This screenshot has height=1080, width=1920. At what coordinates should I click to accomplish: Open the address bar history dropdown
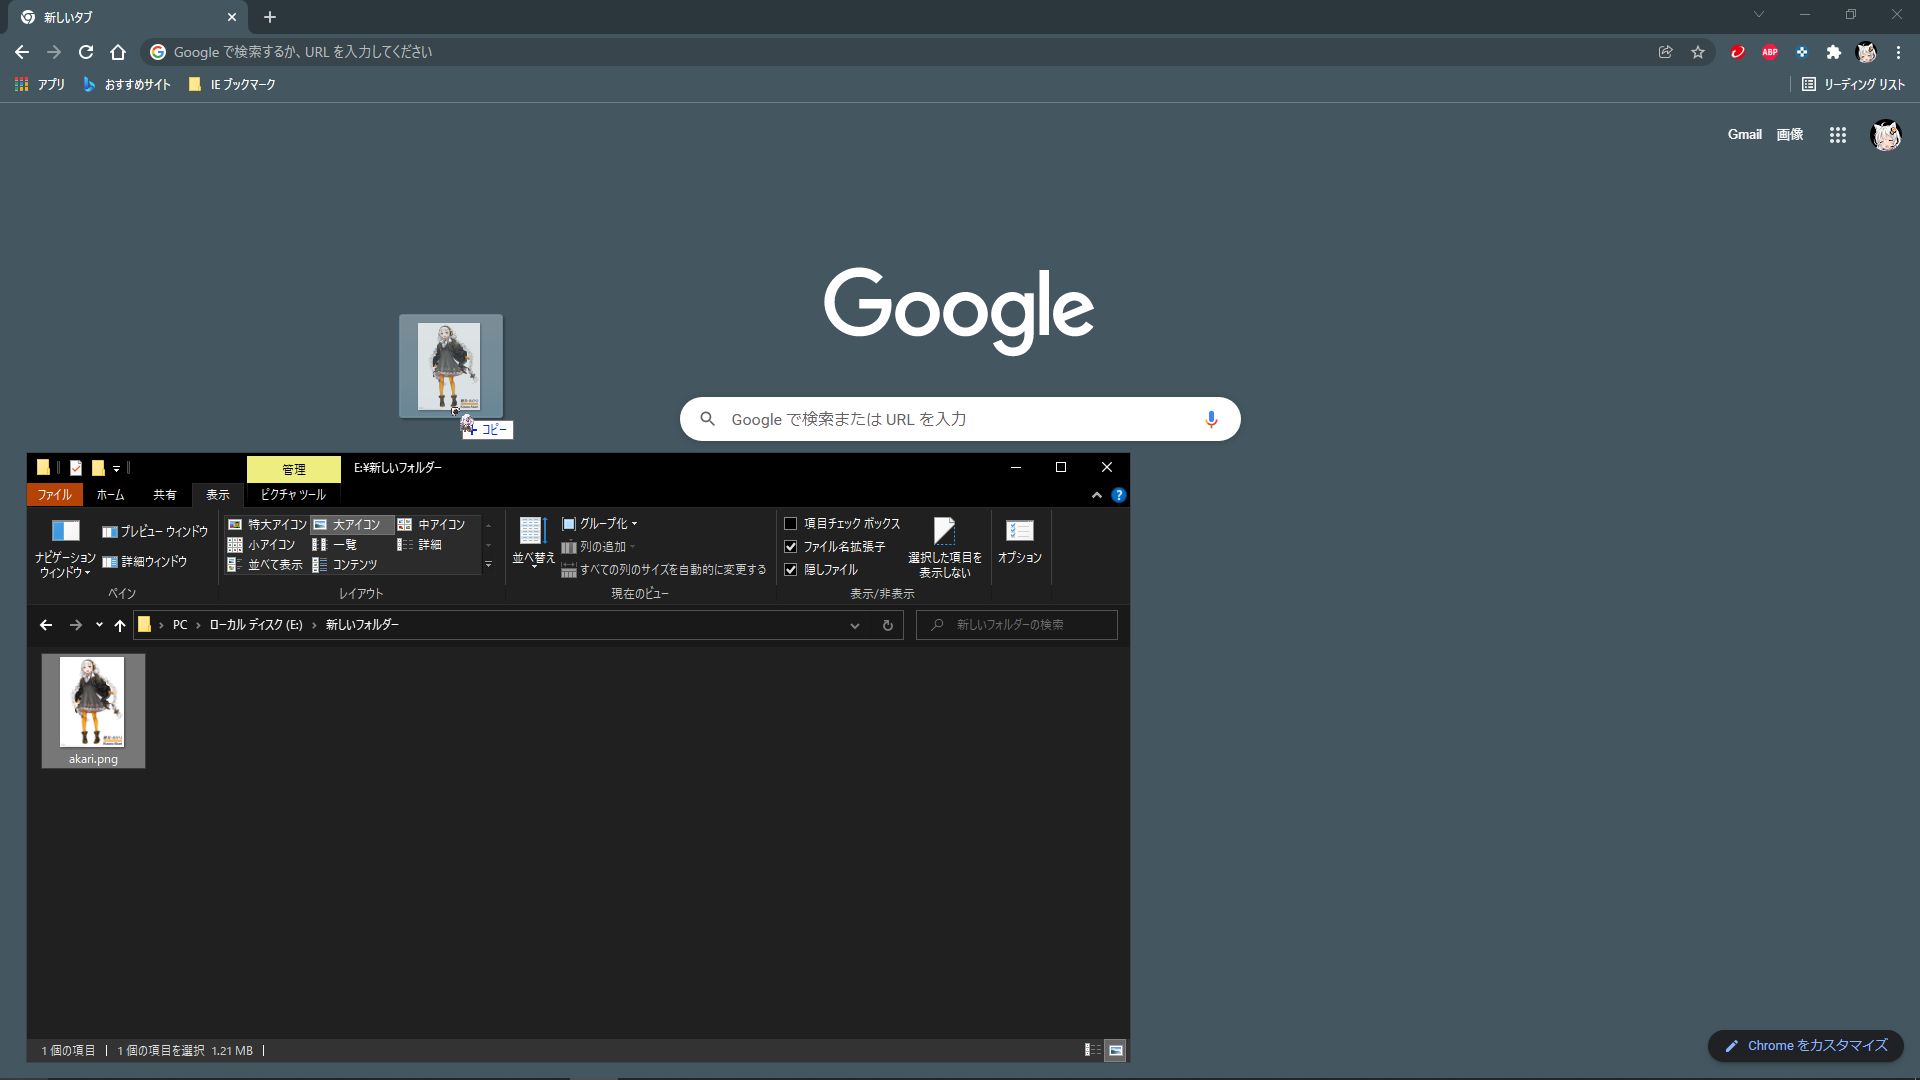click(854, 625)
